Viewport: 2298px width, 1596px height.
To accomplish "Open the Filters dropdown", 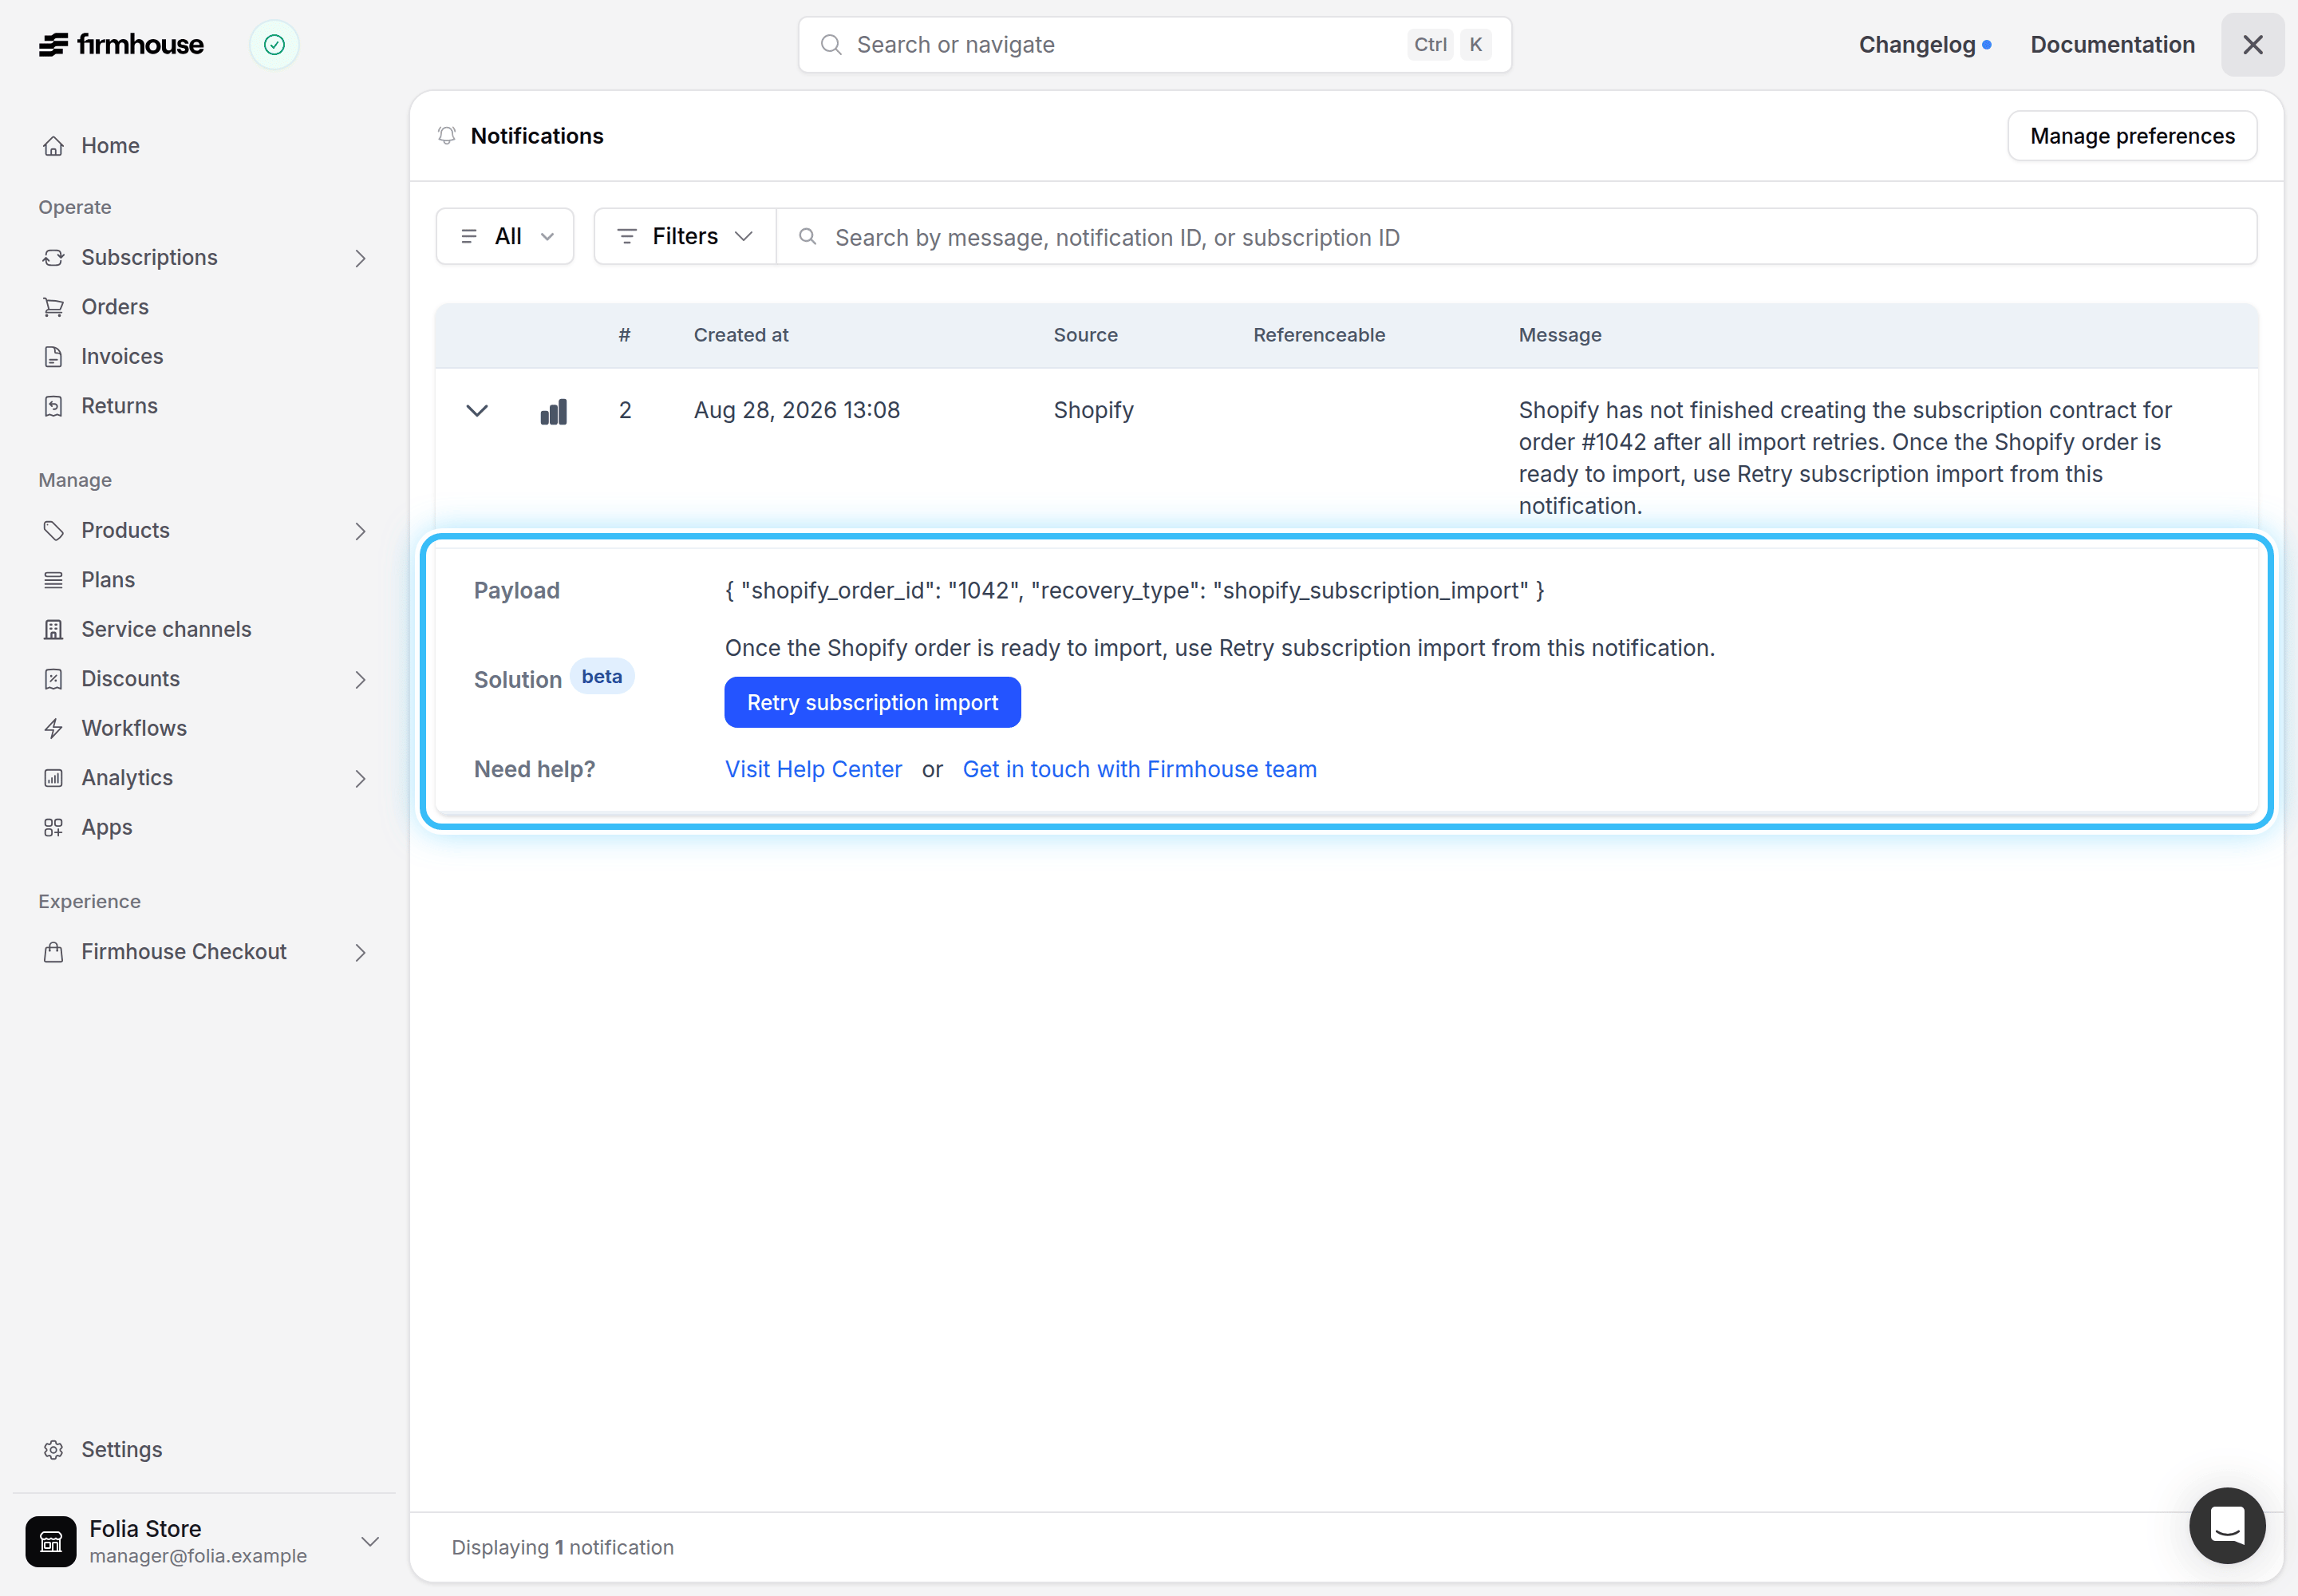I will (685, 237).
